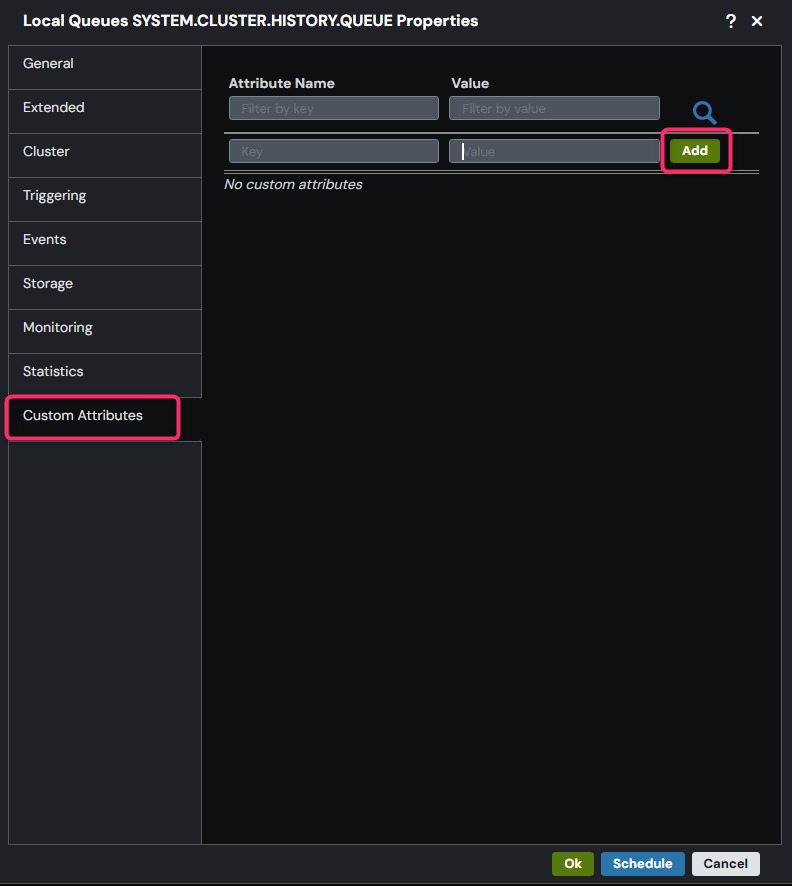Cancel the properties dialog
This screenshot has width=792, height=886.
click(725, 863)
